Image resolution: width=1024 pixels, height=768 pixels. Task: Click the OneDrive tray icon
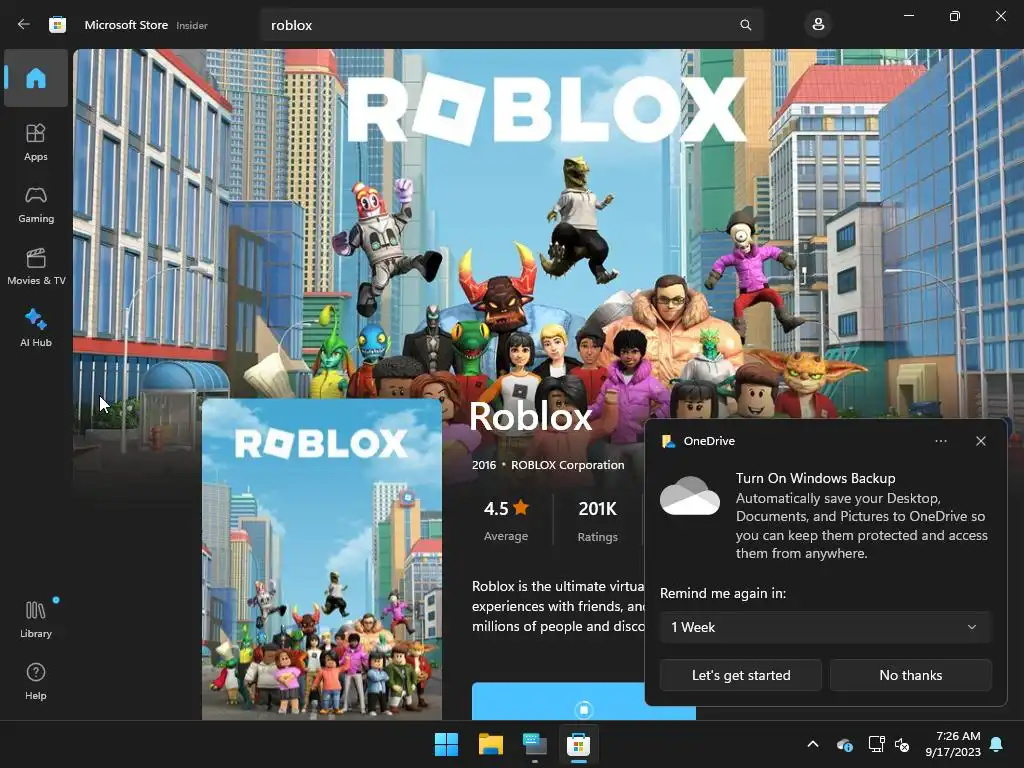point(844,744)
